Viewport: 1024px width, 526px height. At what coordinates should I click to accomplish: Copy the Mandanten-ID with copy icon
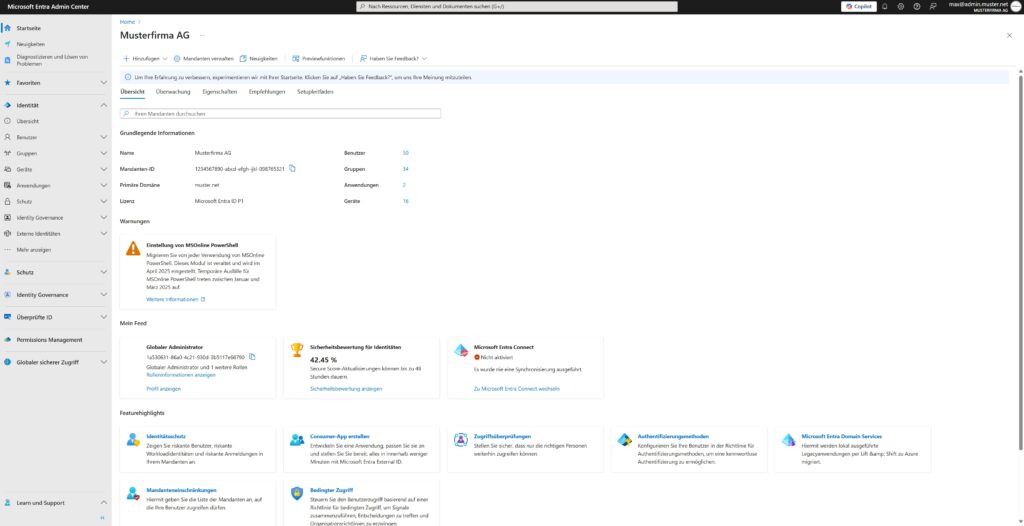click(x=293, y=169)
